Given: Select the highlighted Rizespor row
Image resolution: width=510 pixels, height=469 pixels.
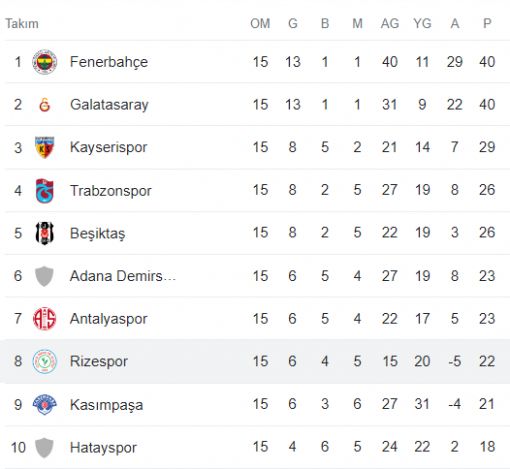Looking at the screenshot, I should click(255, 361).
